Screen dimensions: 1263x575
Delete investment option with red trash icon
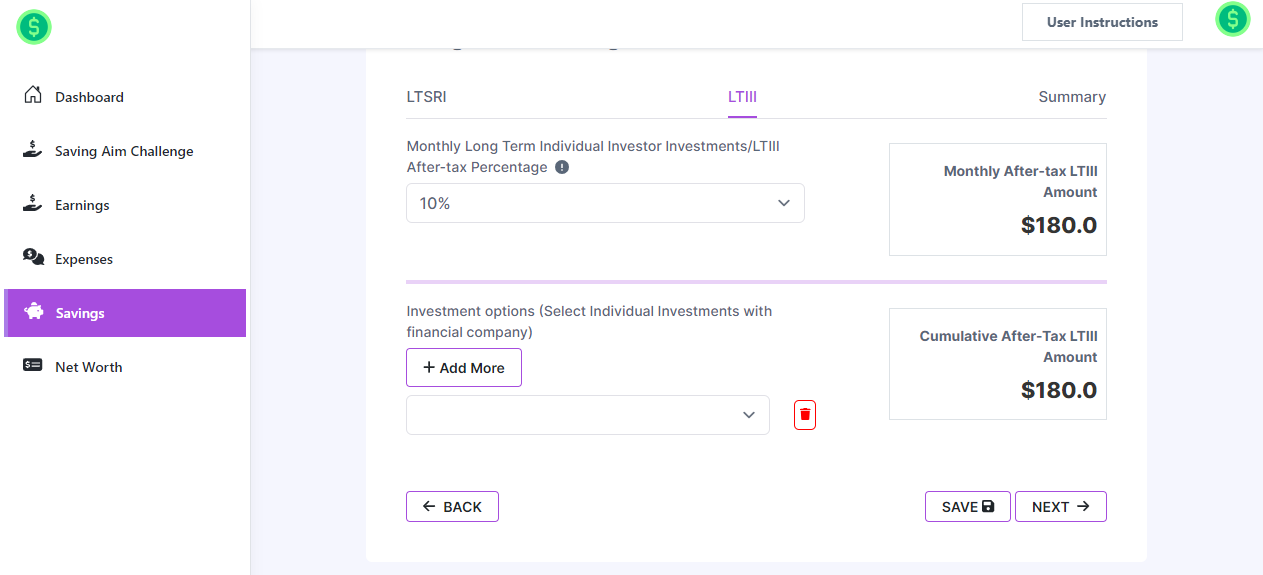coord(805,414)
